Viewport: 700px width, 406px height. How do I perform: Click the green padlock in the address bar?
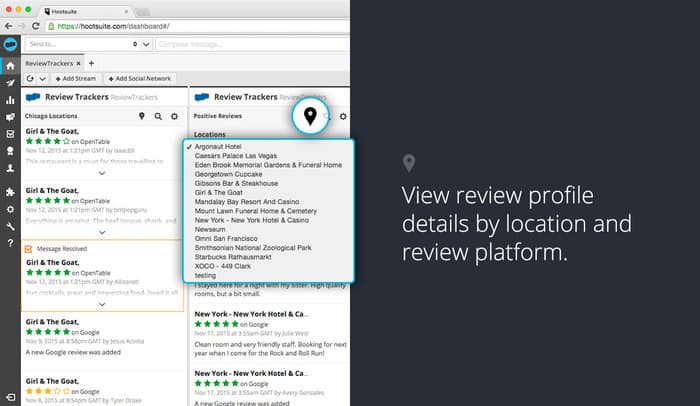click(x=51, y=26)
